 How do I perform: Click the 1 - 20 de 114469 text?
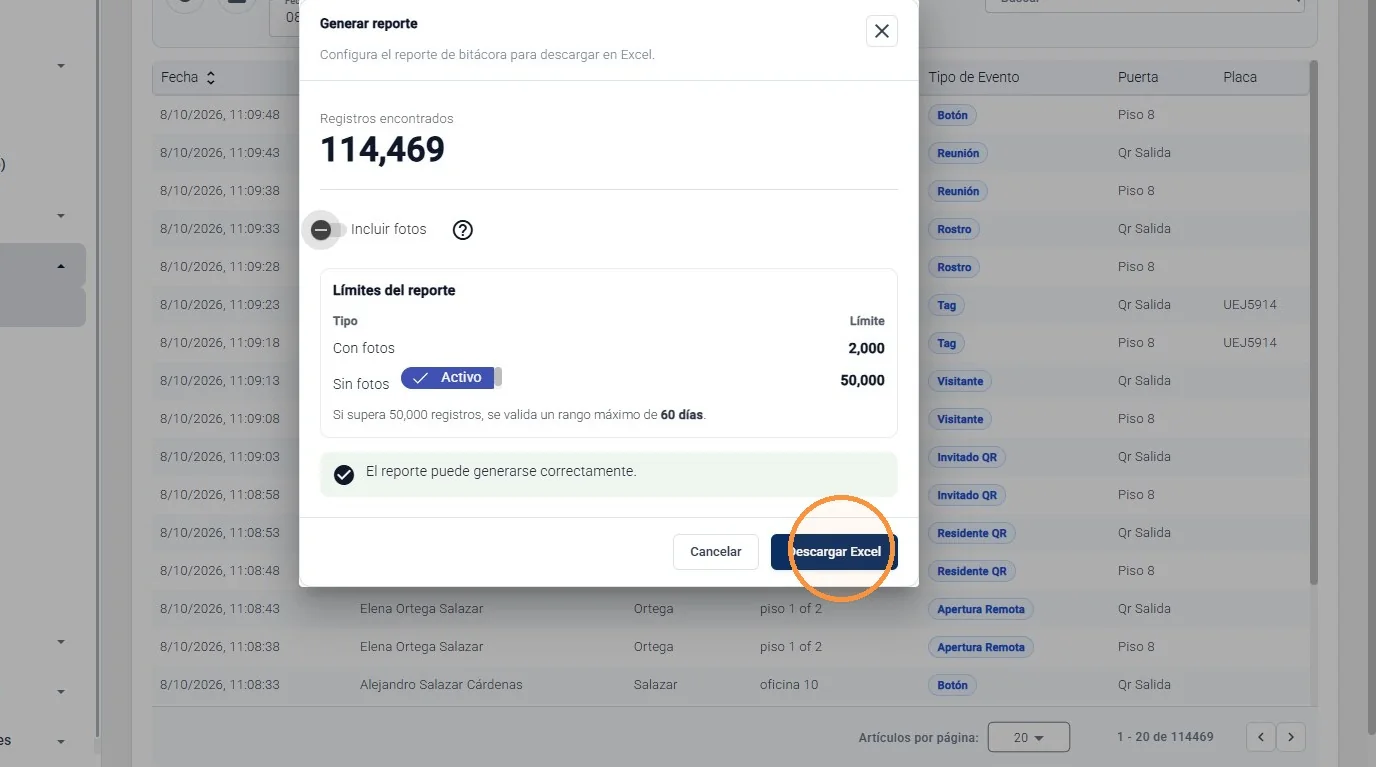[x=1165, y=737]
